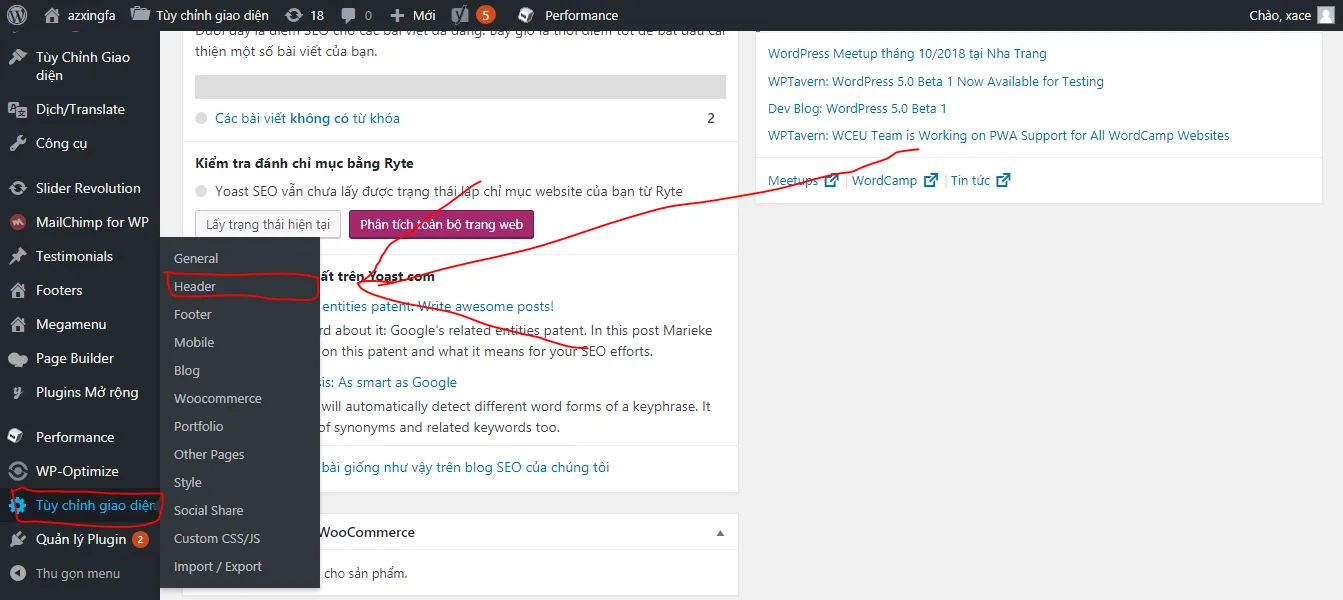
Task: Open WPTavern WCEU Team PWA Support article
Action: tap(999, 135)
